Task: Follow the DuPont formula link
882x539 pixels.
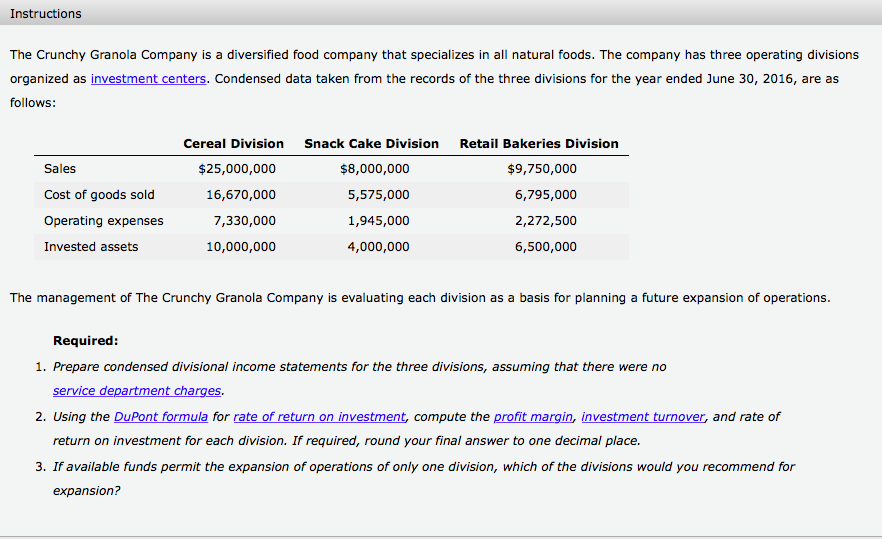Action: (161, 417)
